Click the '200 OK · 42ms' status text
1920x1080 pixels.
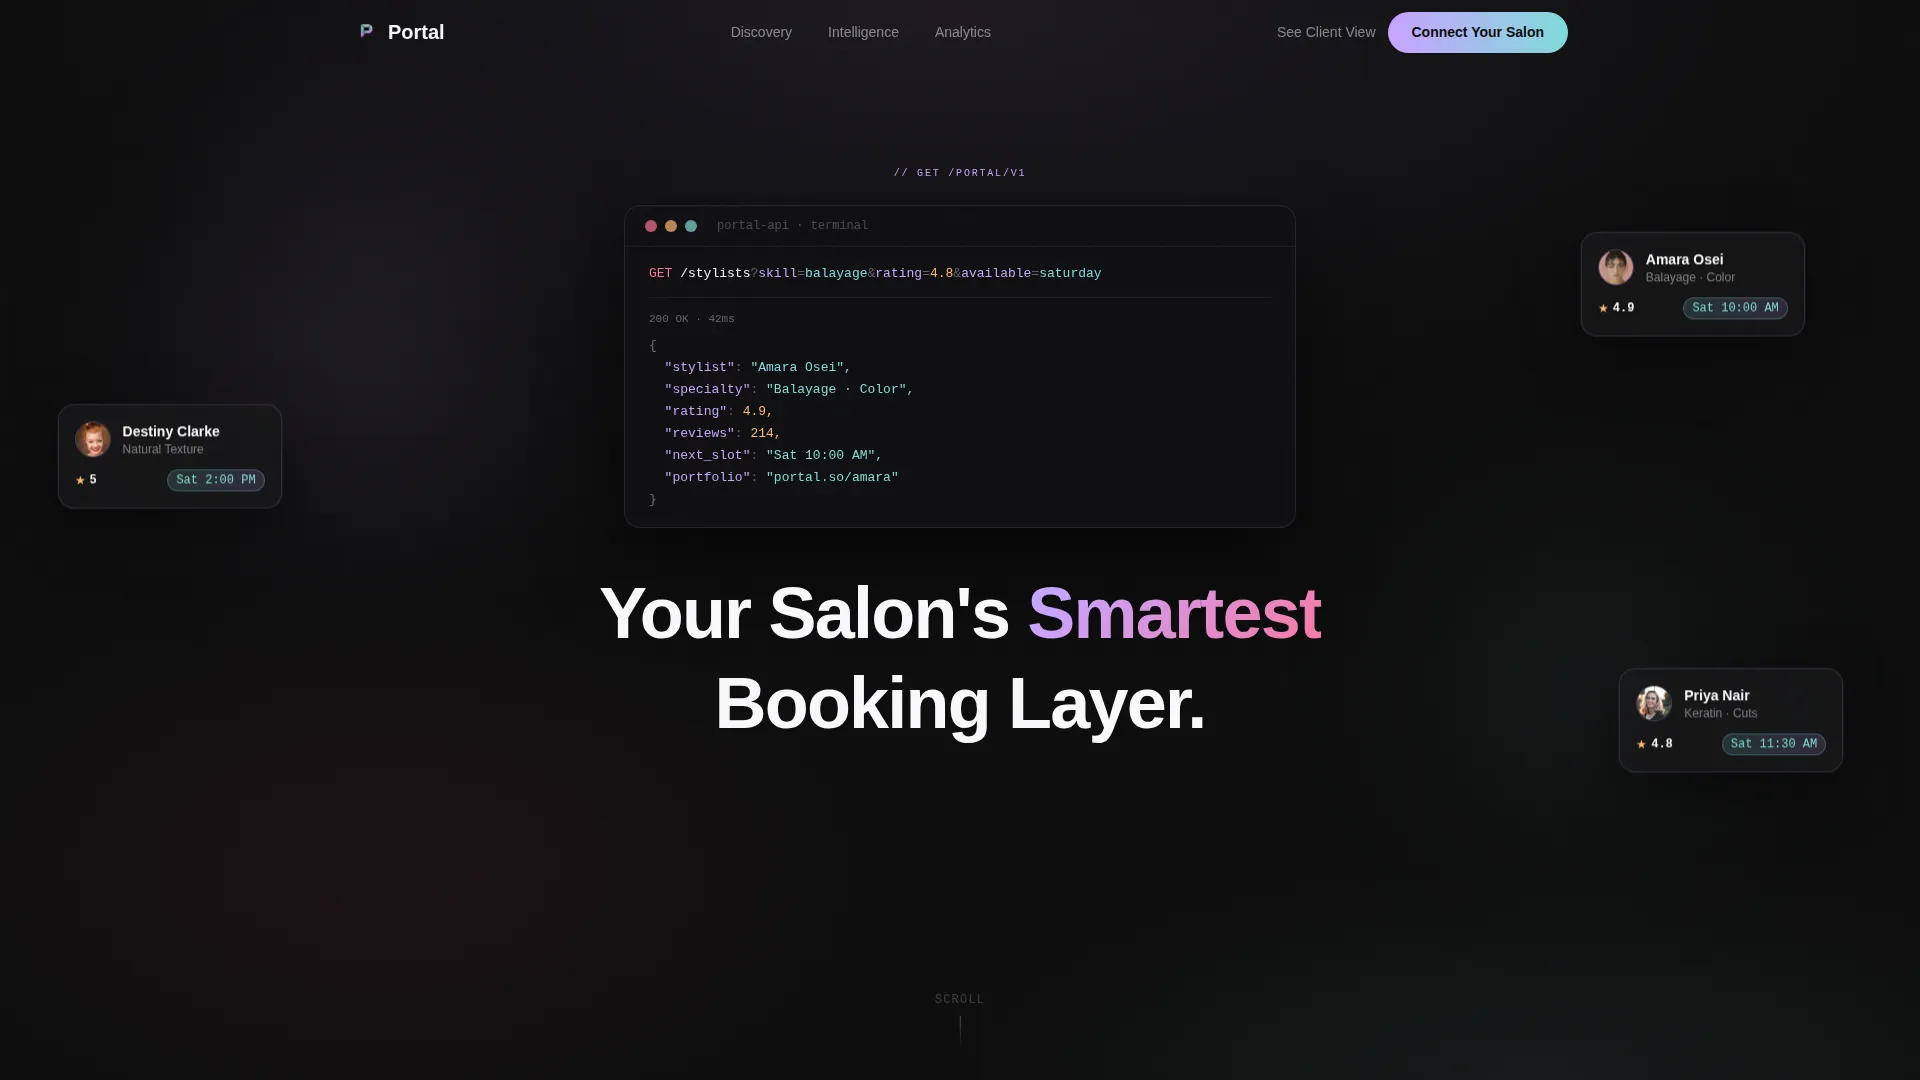(691, 319)
